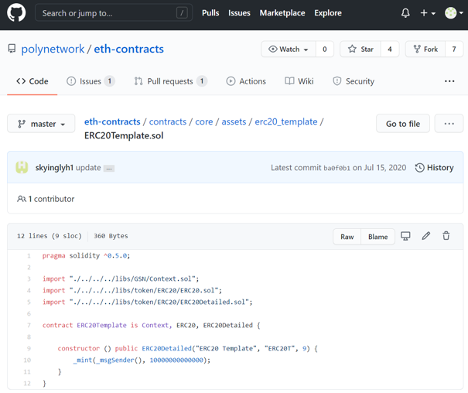Click the skyinglyh1 avatar image
Viewport: 468px width, 393px height.
[22, 167]
